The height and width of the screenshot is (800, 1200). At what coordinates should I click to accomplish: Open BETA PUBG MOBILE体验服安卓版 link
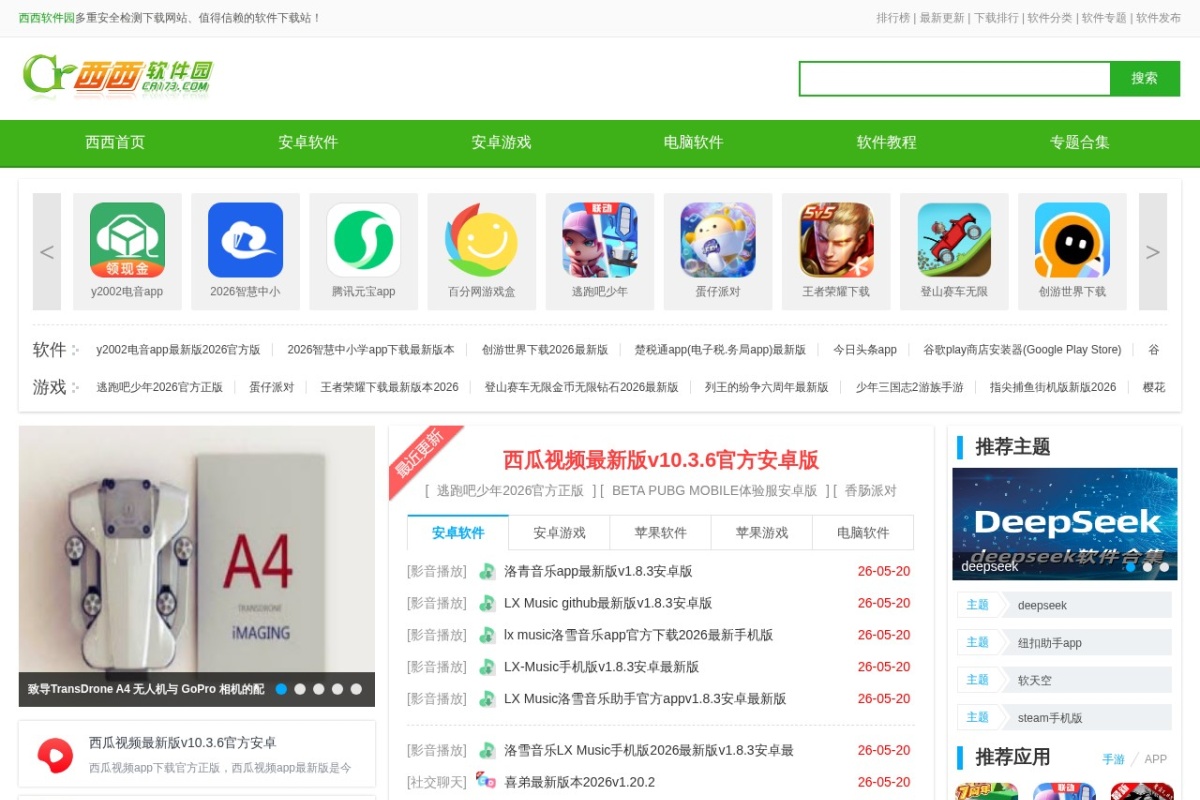click(x=714, y=491)
